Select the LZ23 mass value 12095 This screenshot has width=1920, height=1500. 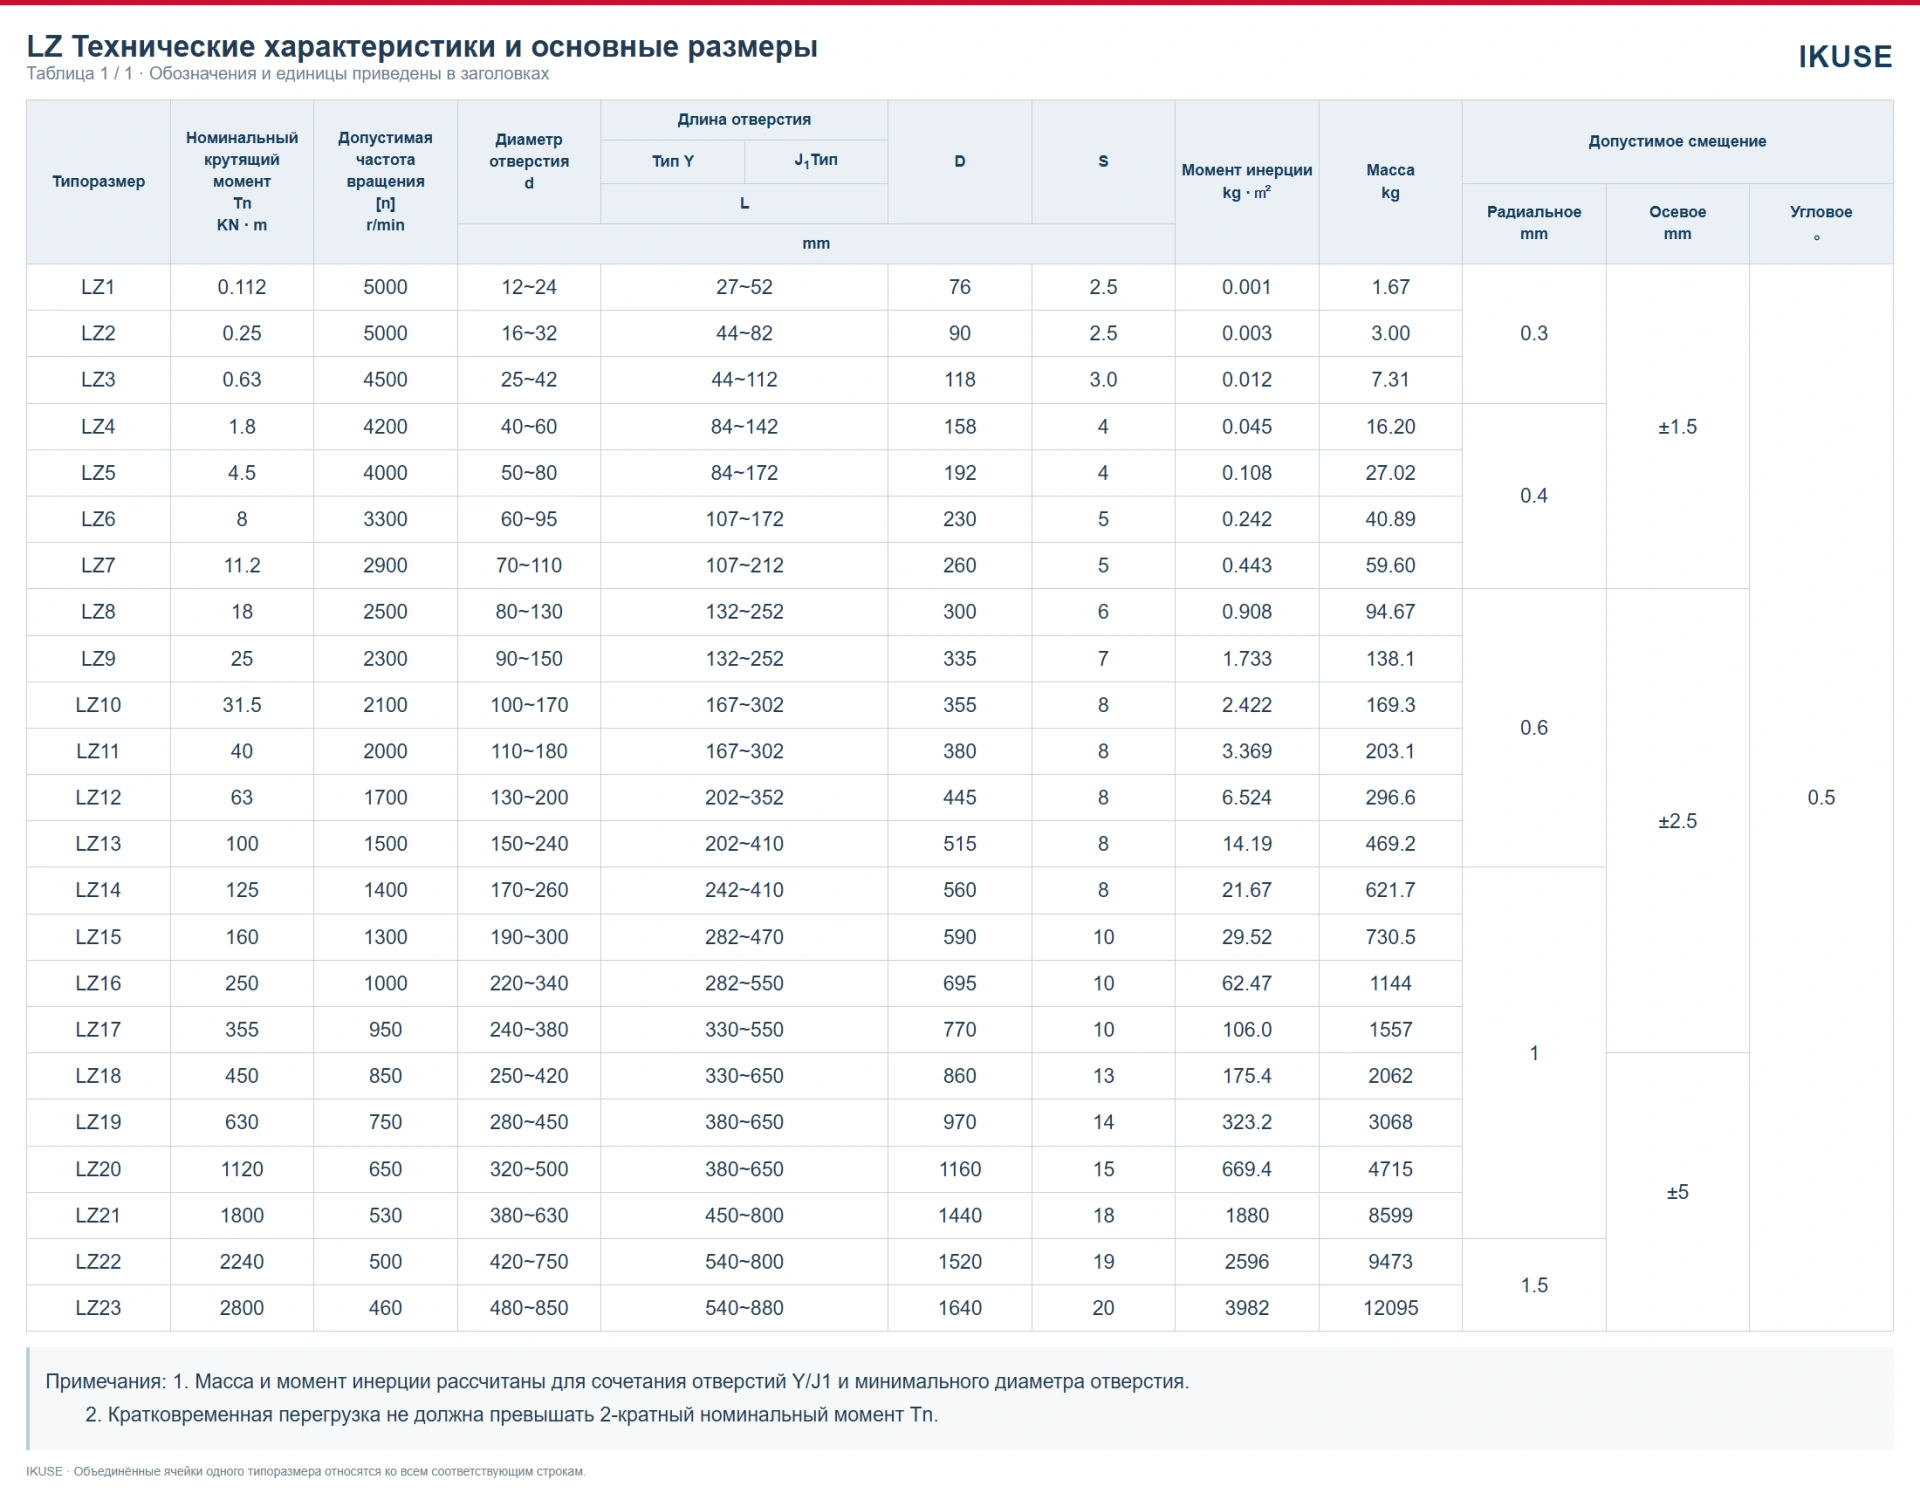click(x=1390, y=1308)
